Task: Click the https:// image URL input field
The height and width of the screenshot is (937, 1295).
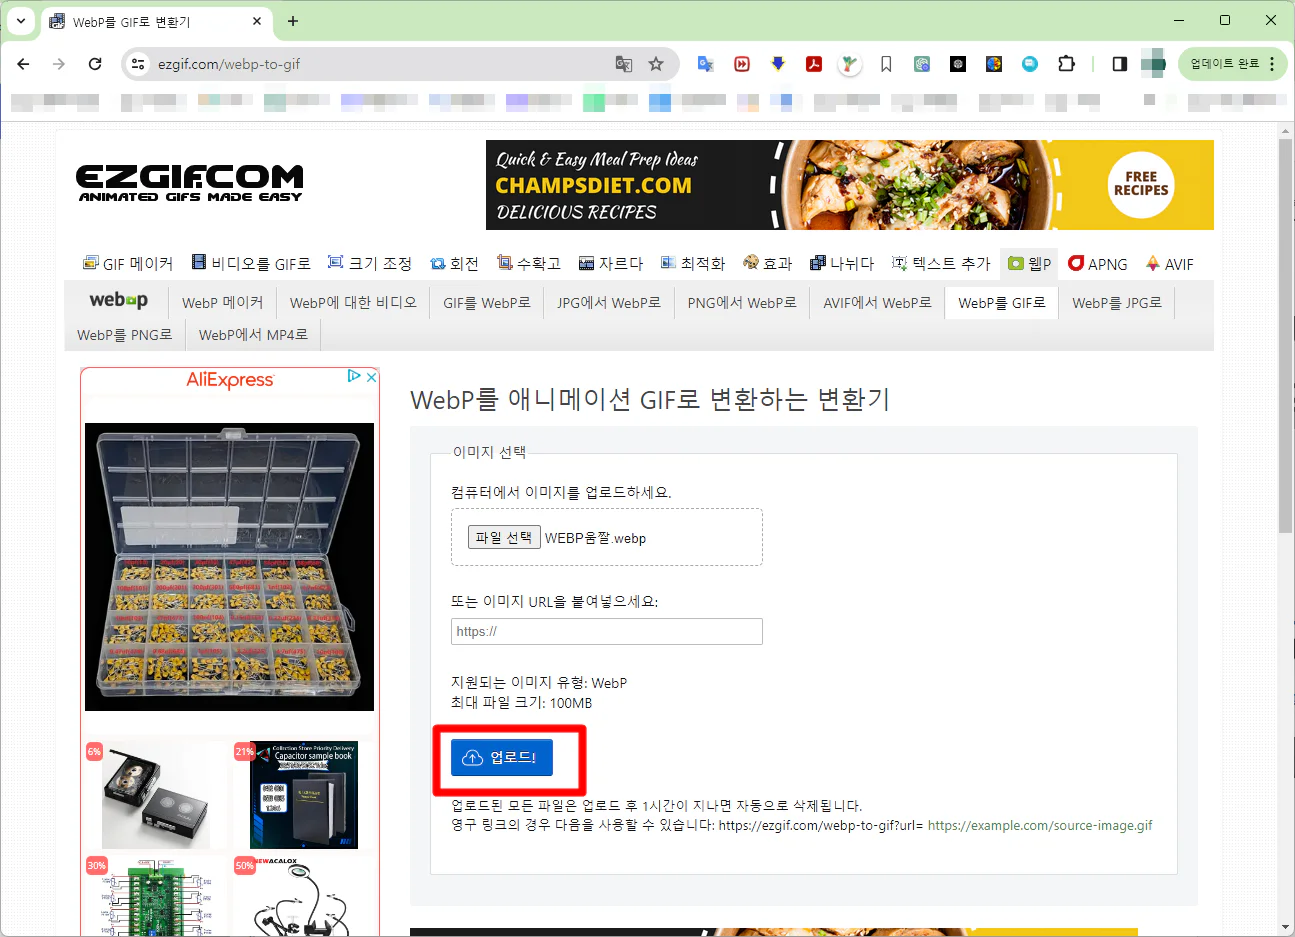Action: click(x=606, y=631)
